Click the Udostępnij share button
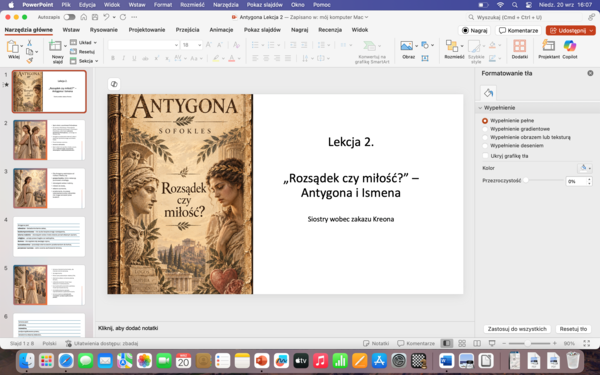The width and height of the screenshot is (600, 375). click(x=567, y=31)
